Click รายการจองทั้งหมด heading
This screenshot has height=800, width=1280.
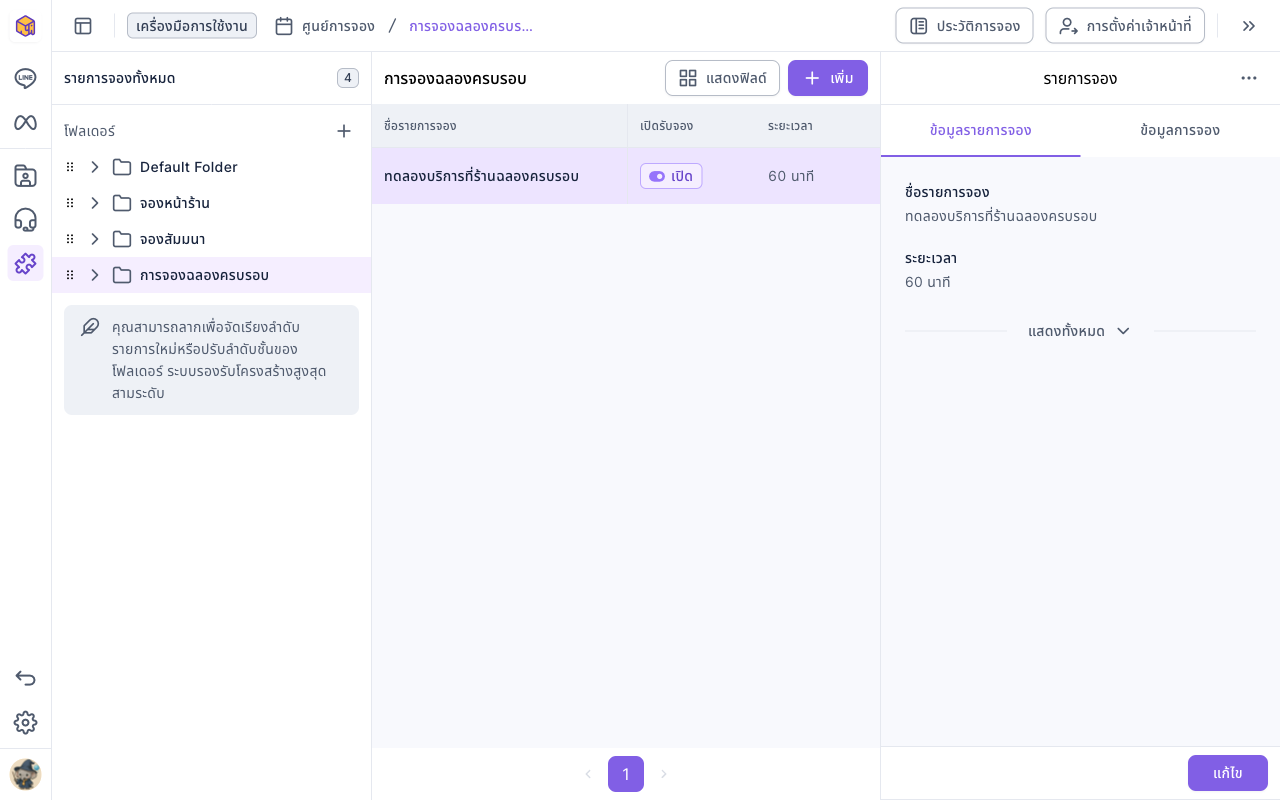click(x=119, y=78)
